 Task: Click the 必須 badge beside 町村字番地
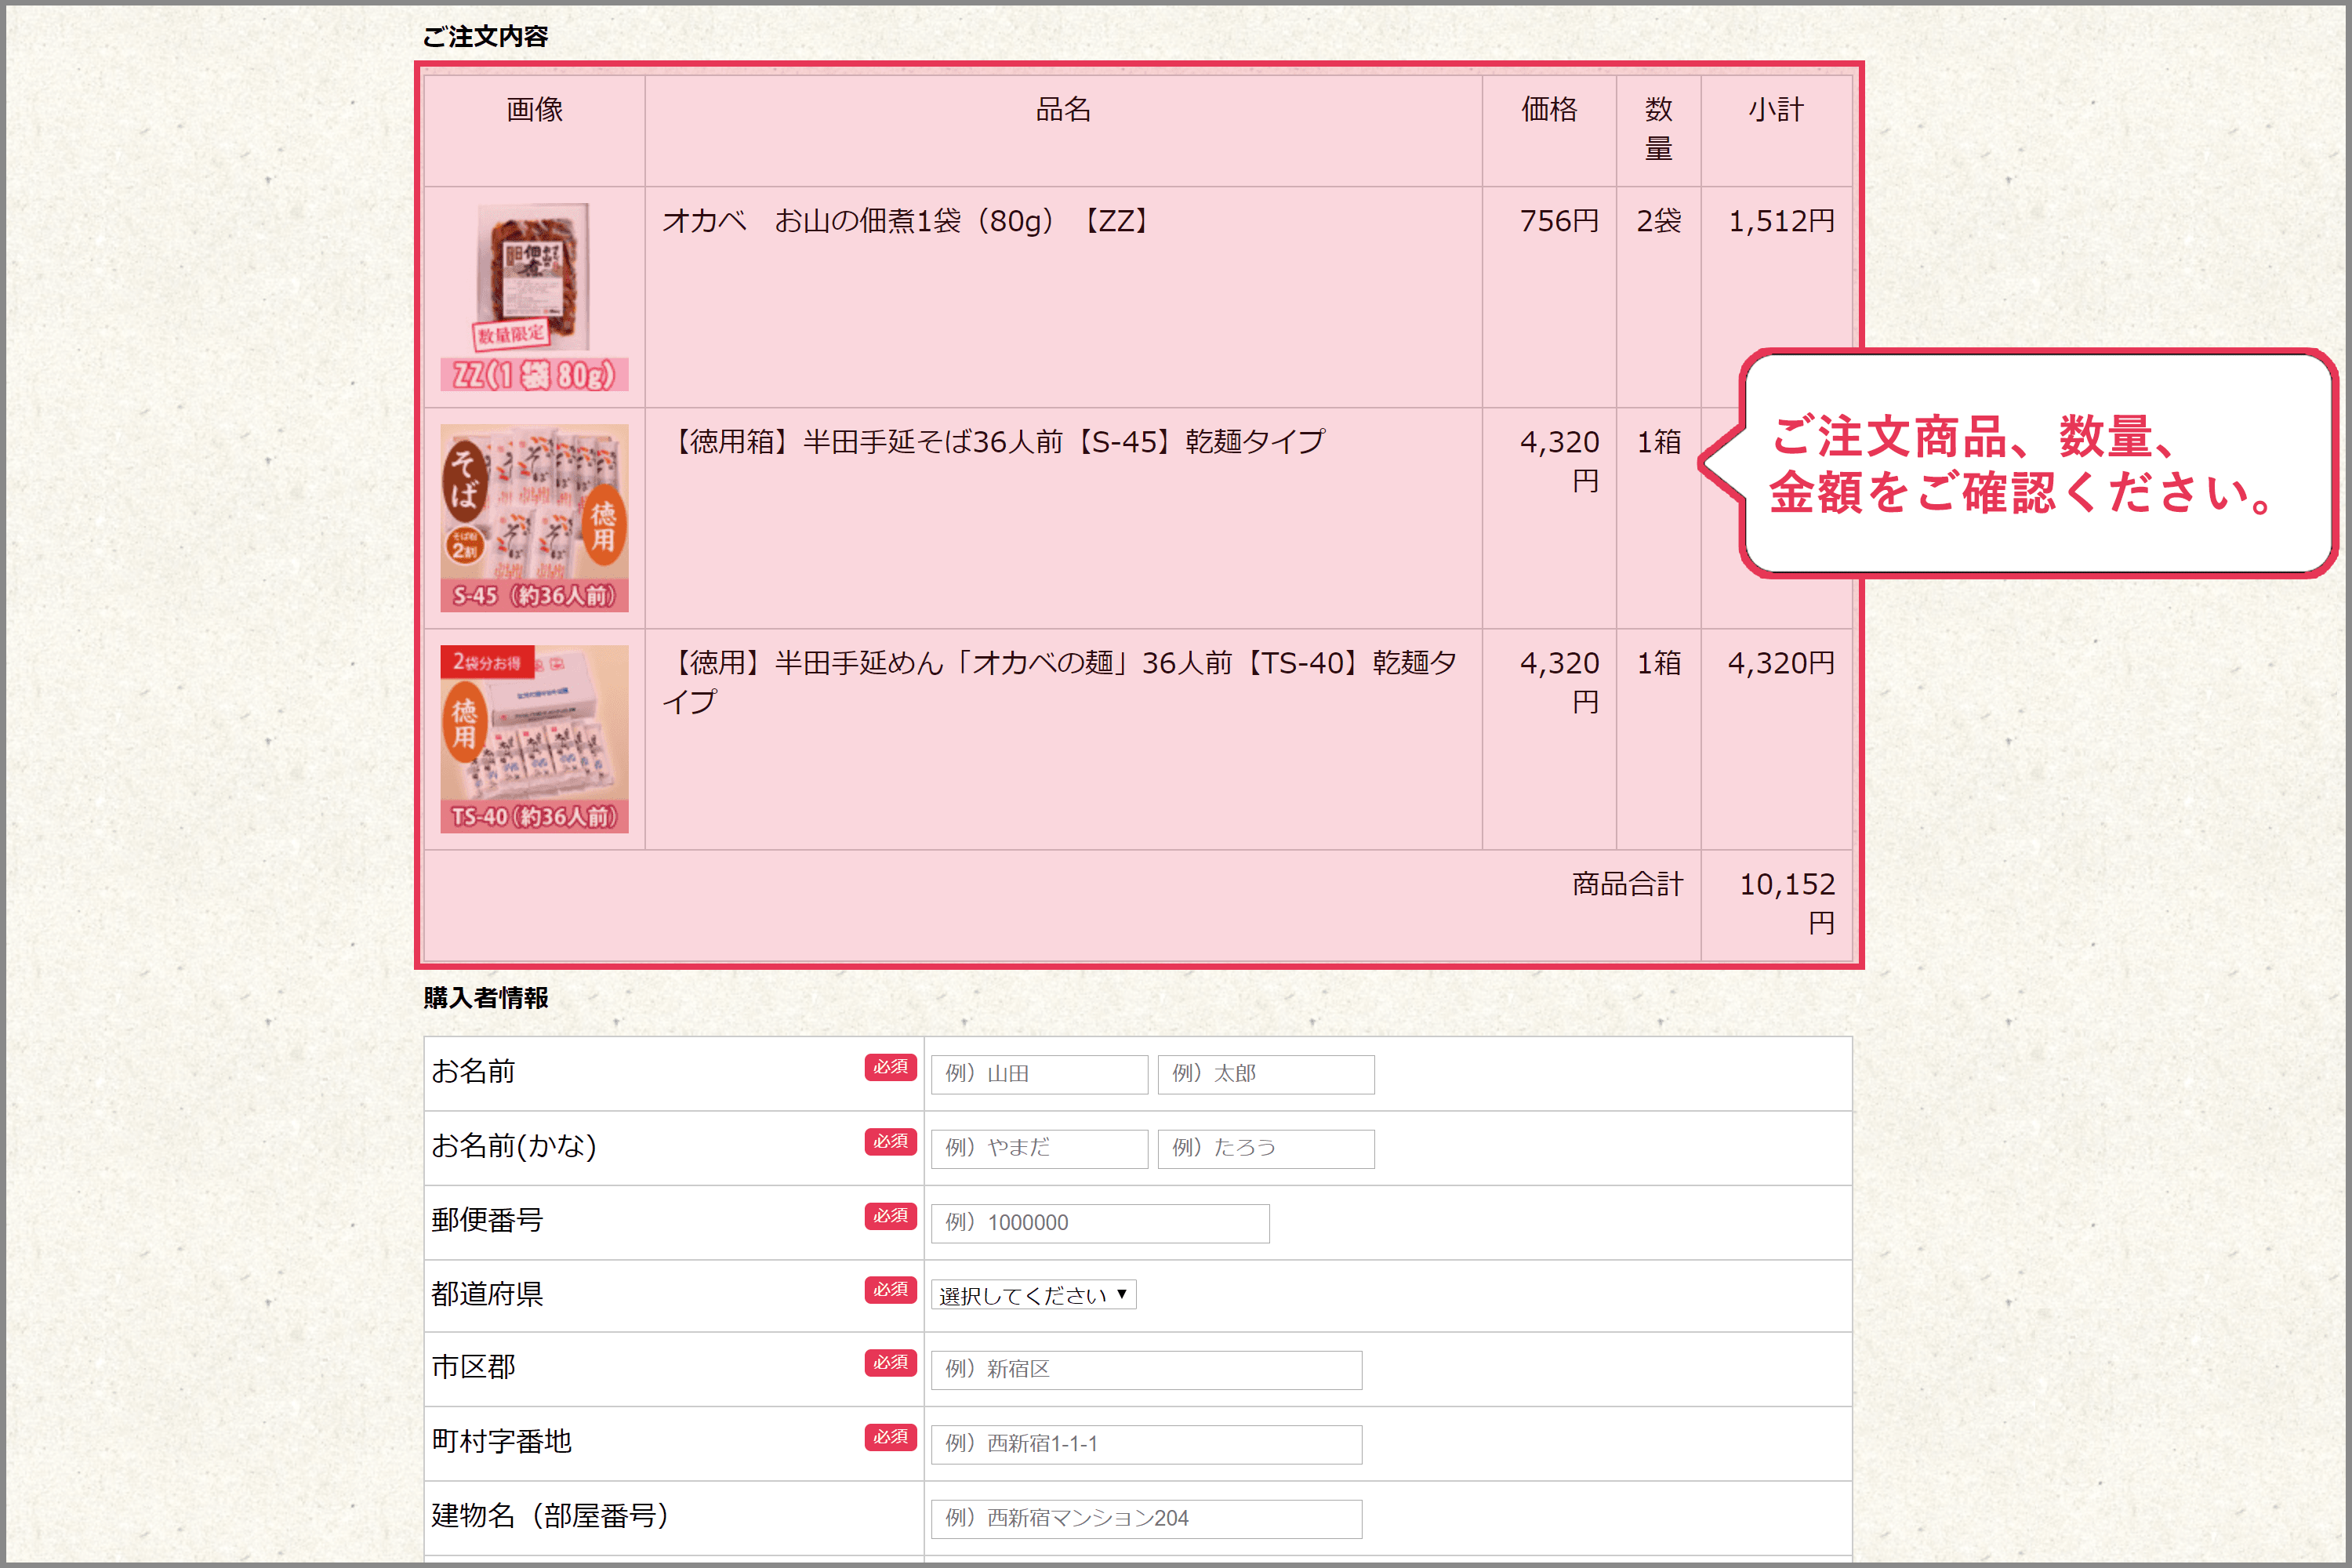point(890,1437)
